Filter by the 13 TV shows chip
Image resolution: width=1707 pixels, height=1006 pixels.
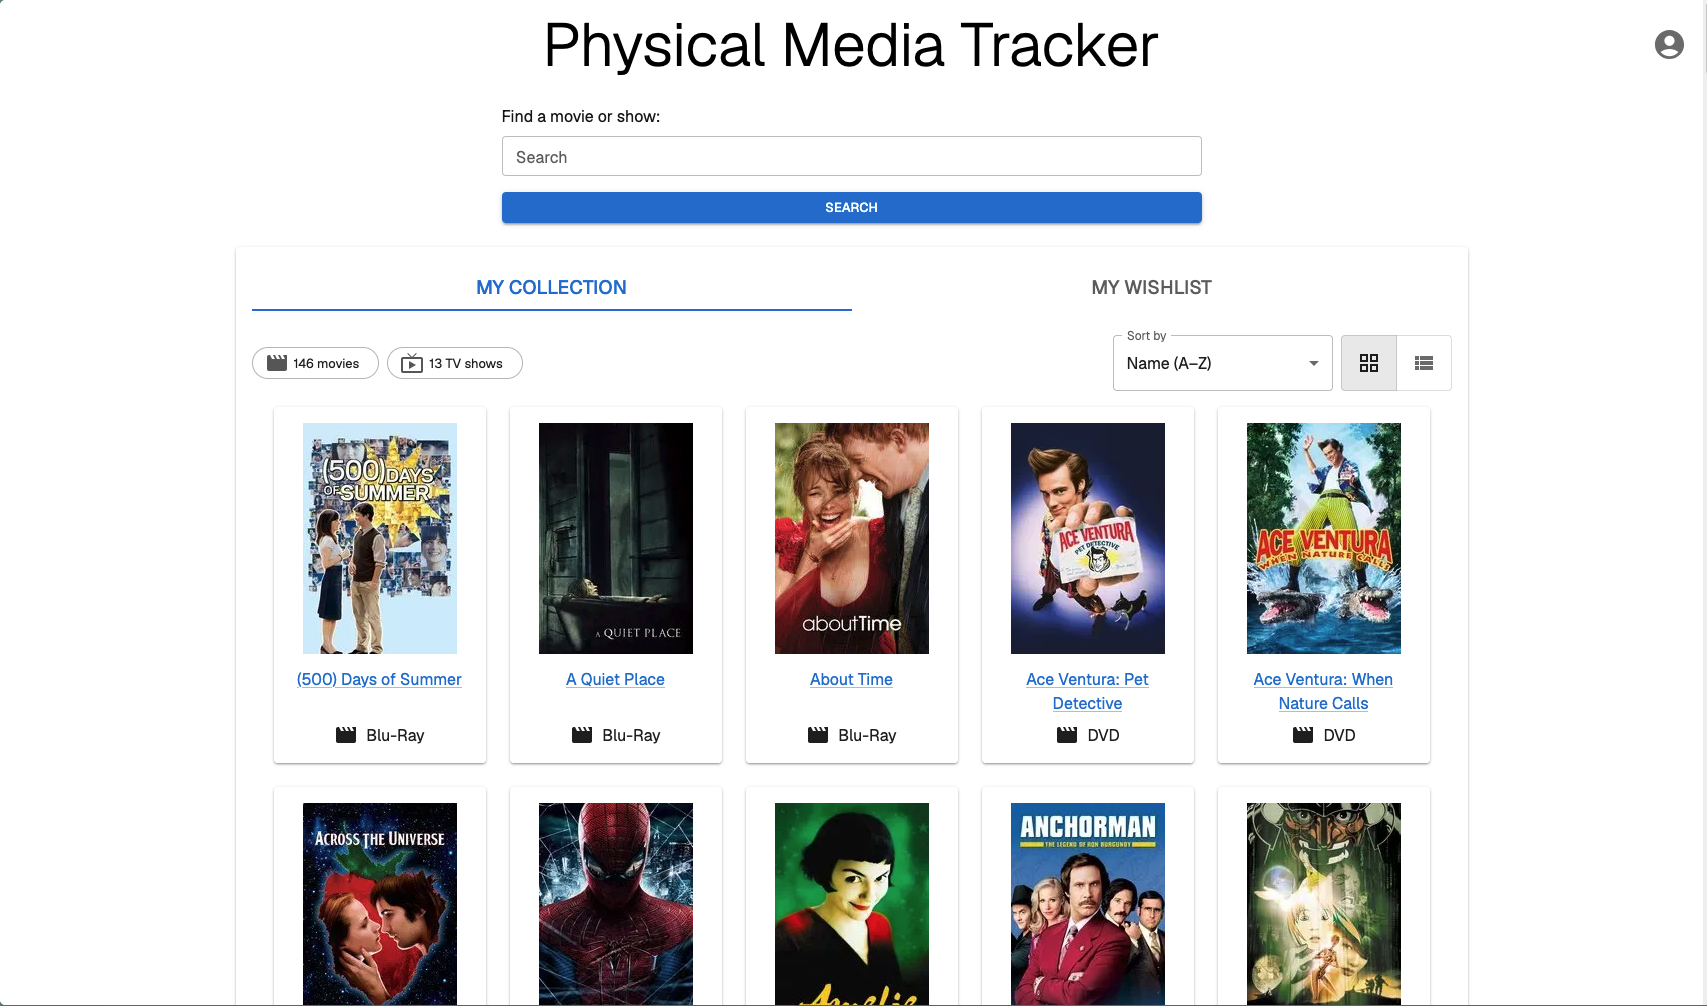(x=454, y=363)
